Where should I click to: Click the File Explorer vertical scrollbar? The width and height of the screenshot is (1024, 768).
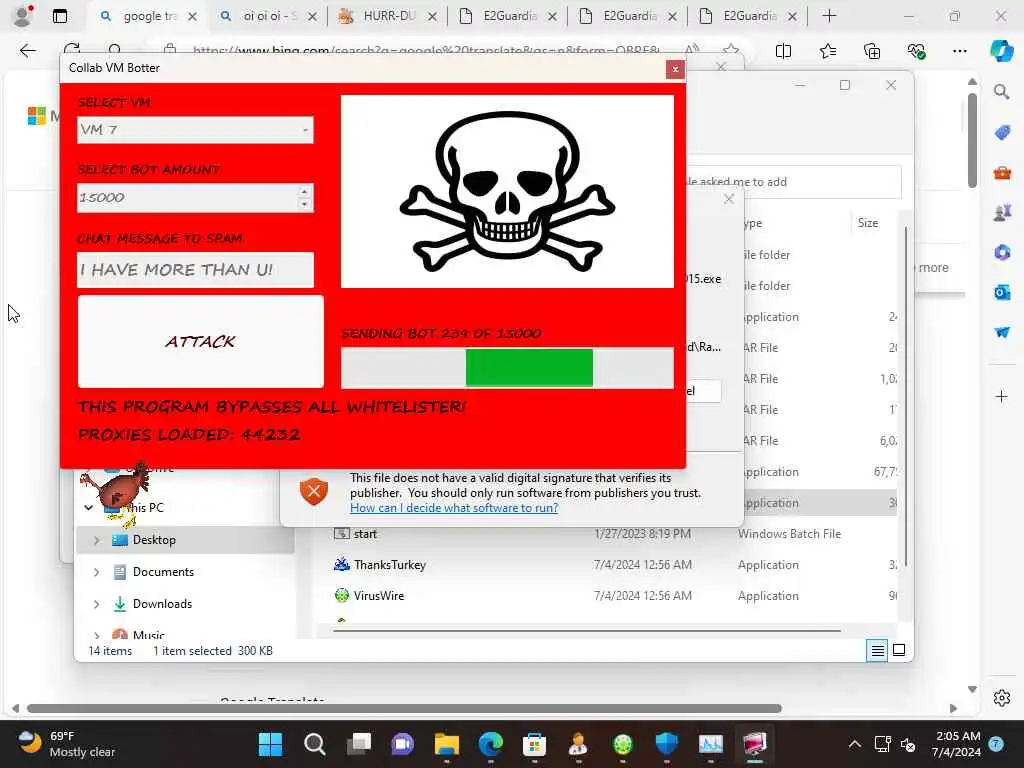906,396
